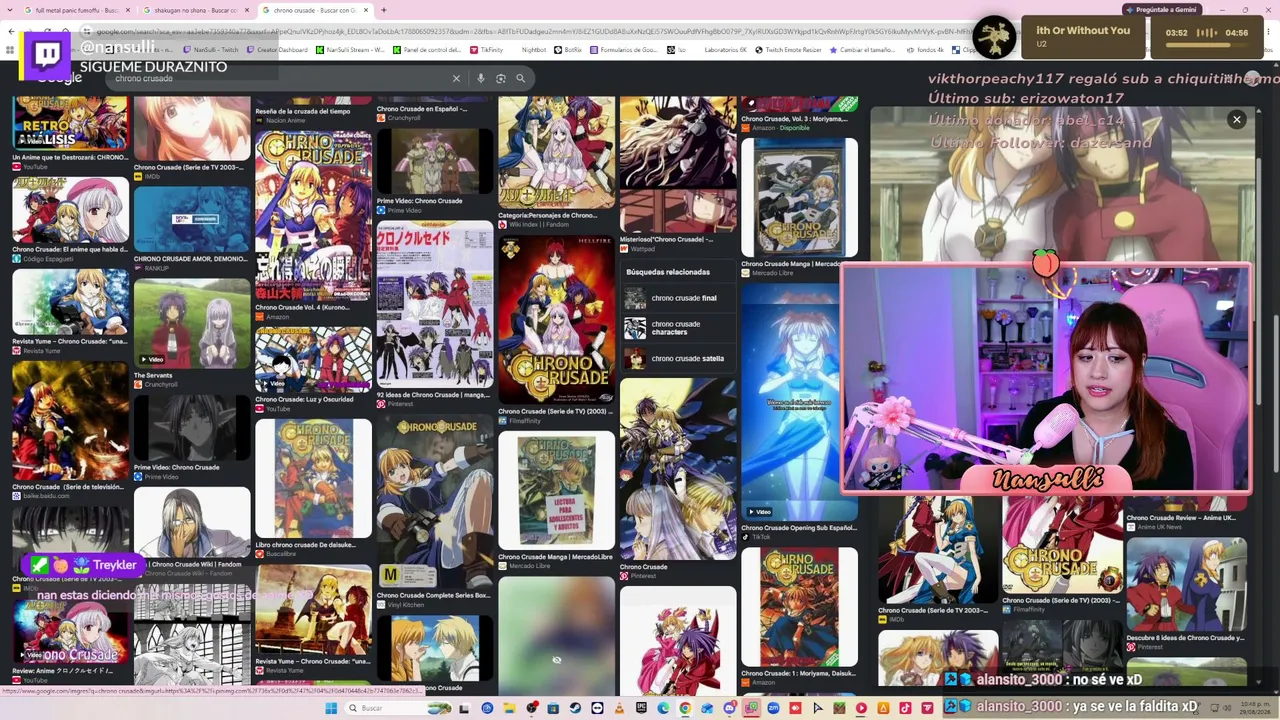
Task: Open Google Lens image search
Action: pos(501,78)
